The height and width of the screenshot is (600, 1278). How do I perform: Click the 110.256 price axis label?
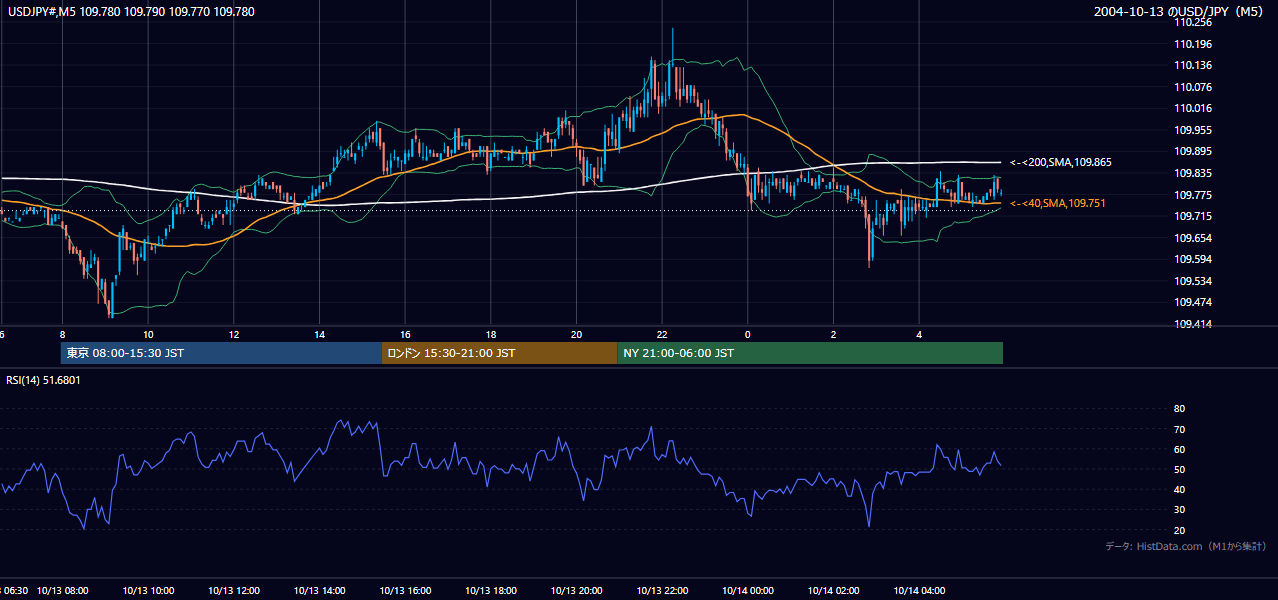[1194, 22]
